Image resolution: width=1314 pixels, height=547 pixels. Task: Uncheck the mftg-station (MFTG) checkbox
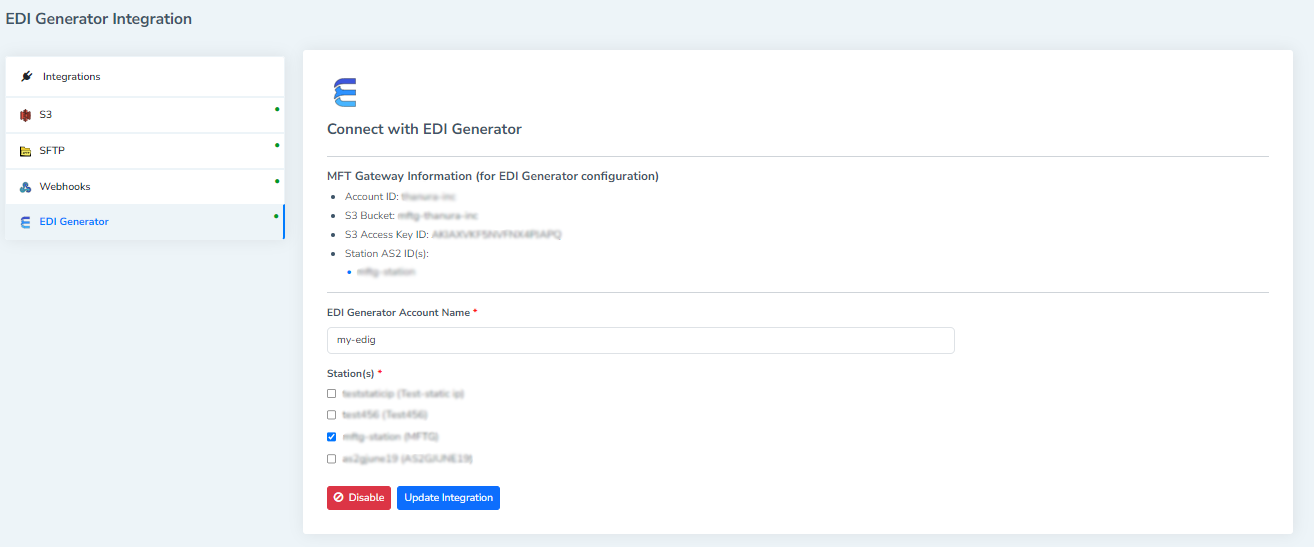(332, 436)
